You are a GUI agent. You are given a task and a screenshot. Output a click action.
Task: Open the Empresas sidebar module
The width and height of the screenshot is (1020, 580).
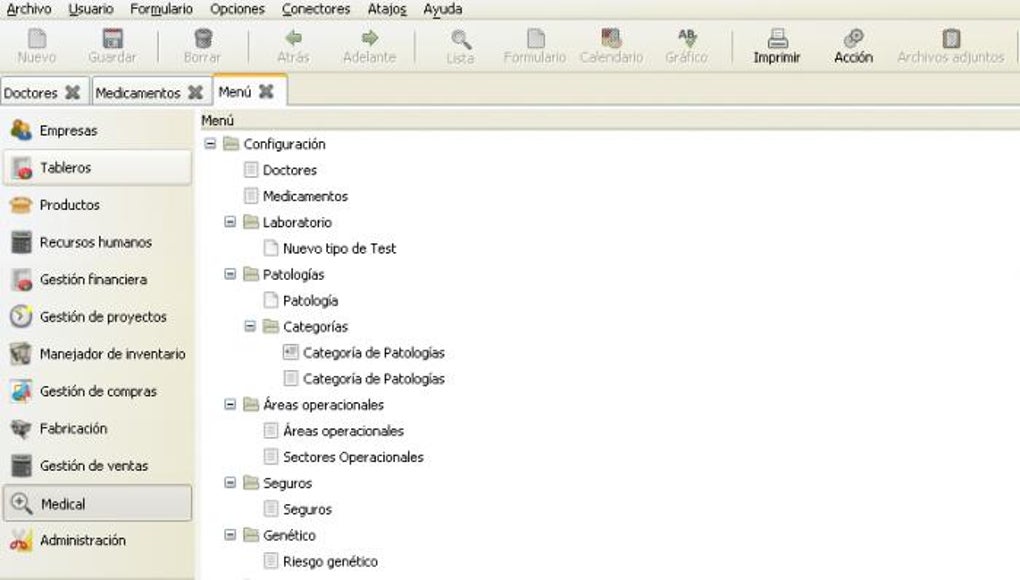[x=98, y=130]
